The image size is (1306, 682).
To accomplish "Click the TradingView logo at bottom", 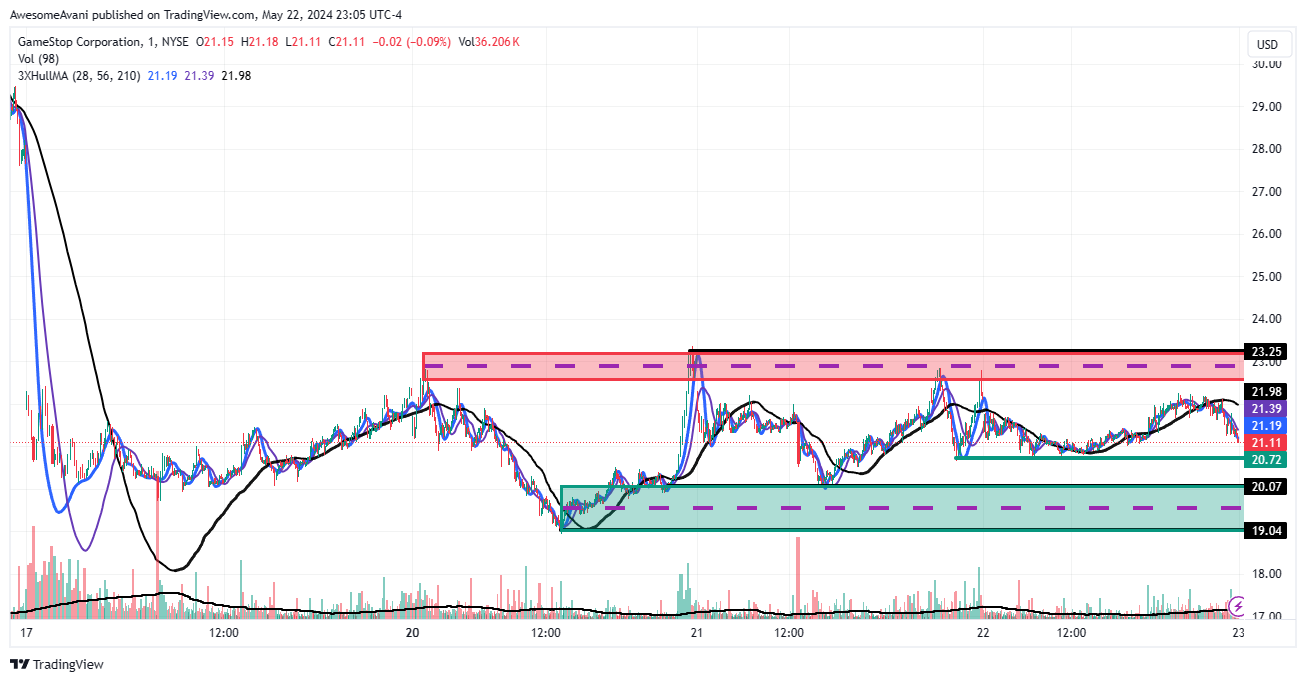I will [56, 664].
